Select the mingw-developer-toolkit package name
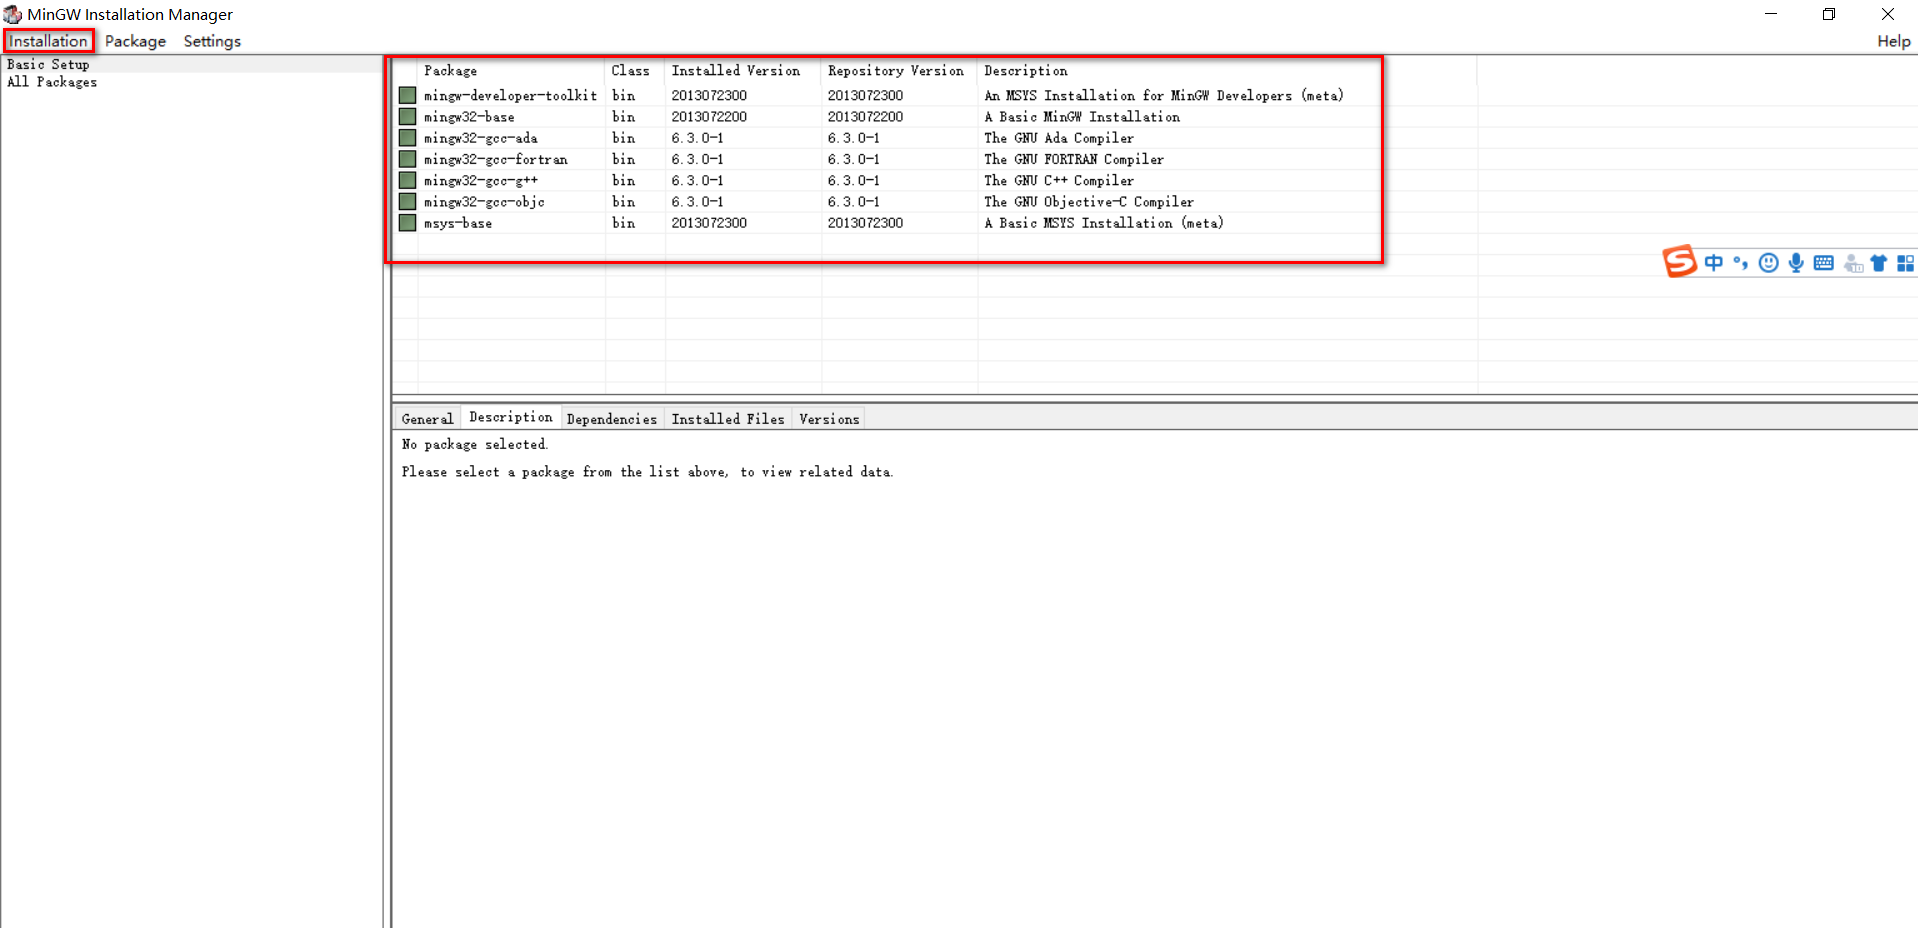This screenshot has width=1918, height=928. click(x=510, y=95)
